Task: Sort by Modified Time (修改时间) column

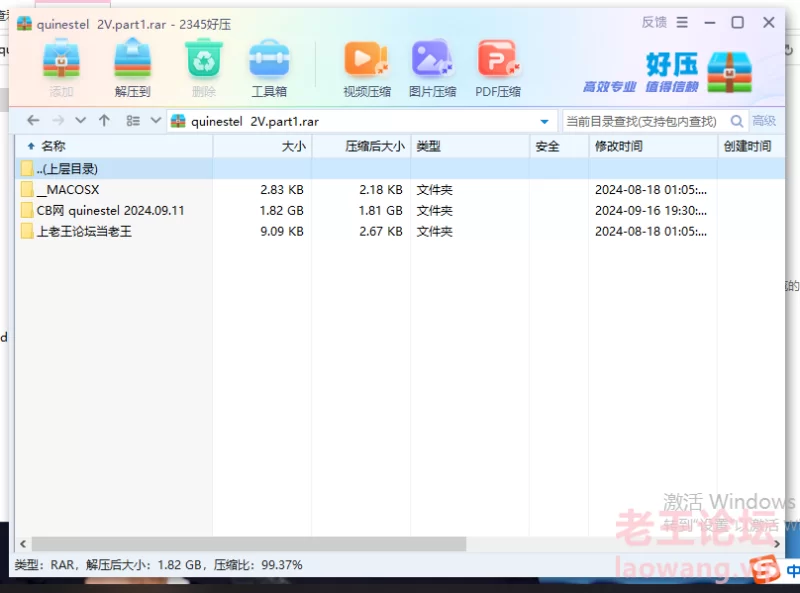Action: tap(653, 146)
